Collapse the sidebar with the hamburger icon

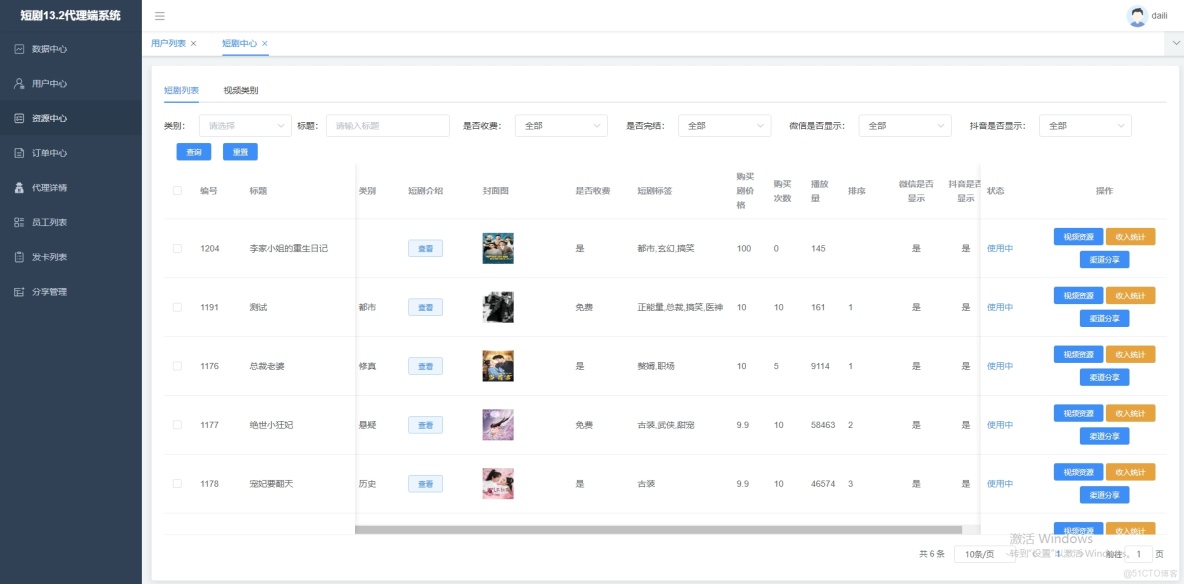click(x=158, y=16)
